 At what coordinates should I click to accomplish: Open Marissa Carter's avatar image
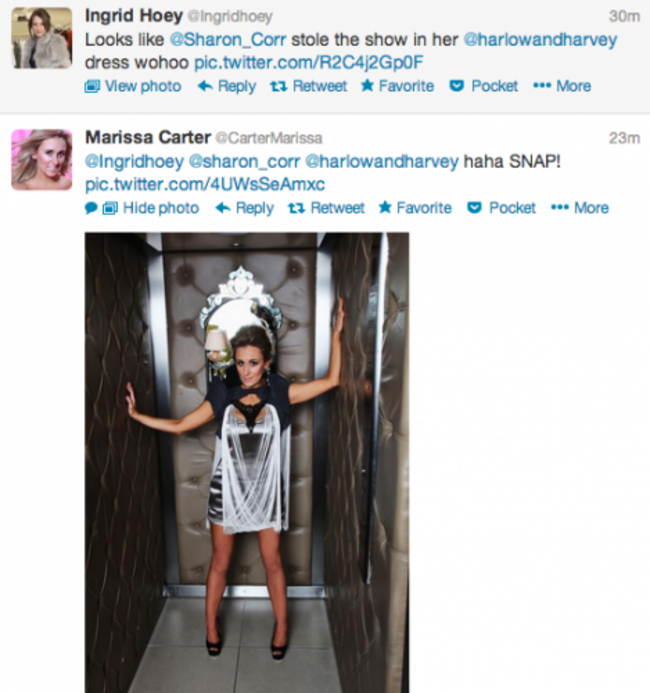coord(42,160)
